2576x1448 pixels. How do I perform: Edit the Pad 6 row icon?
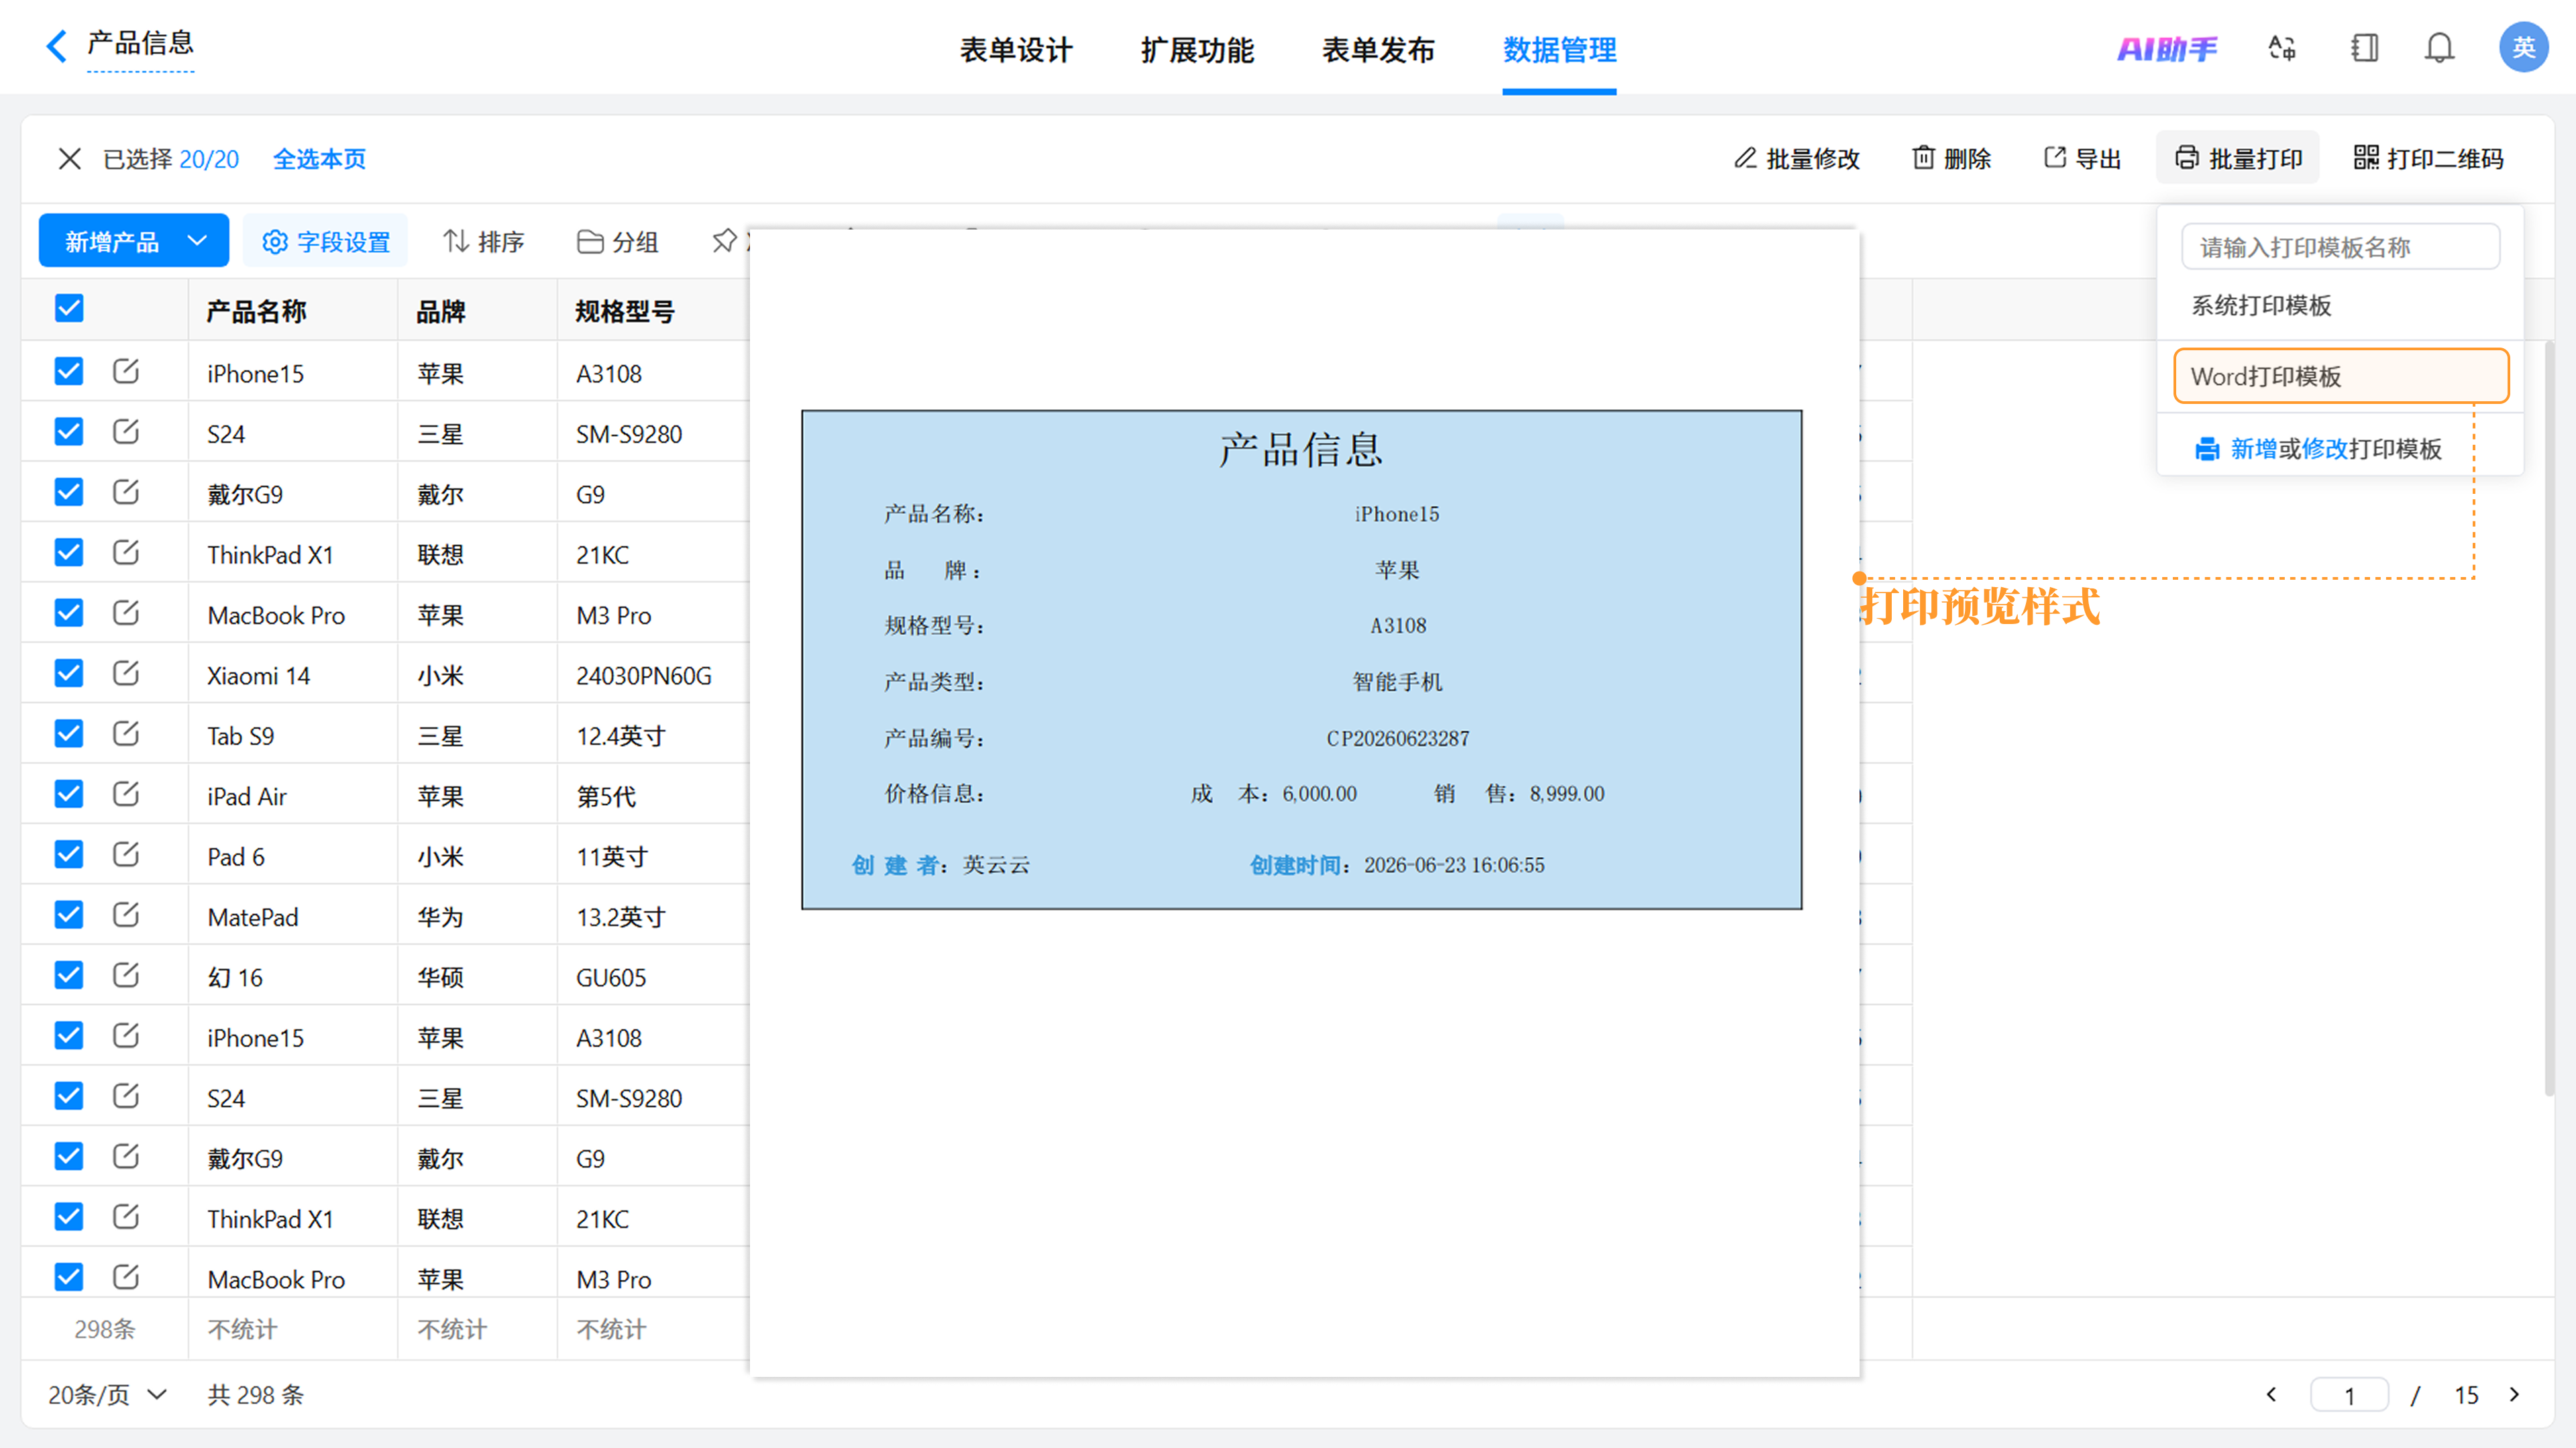point(126,855)
